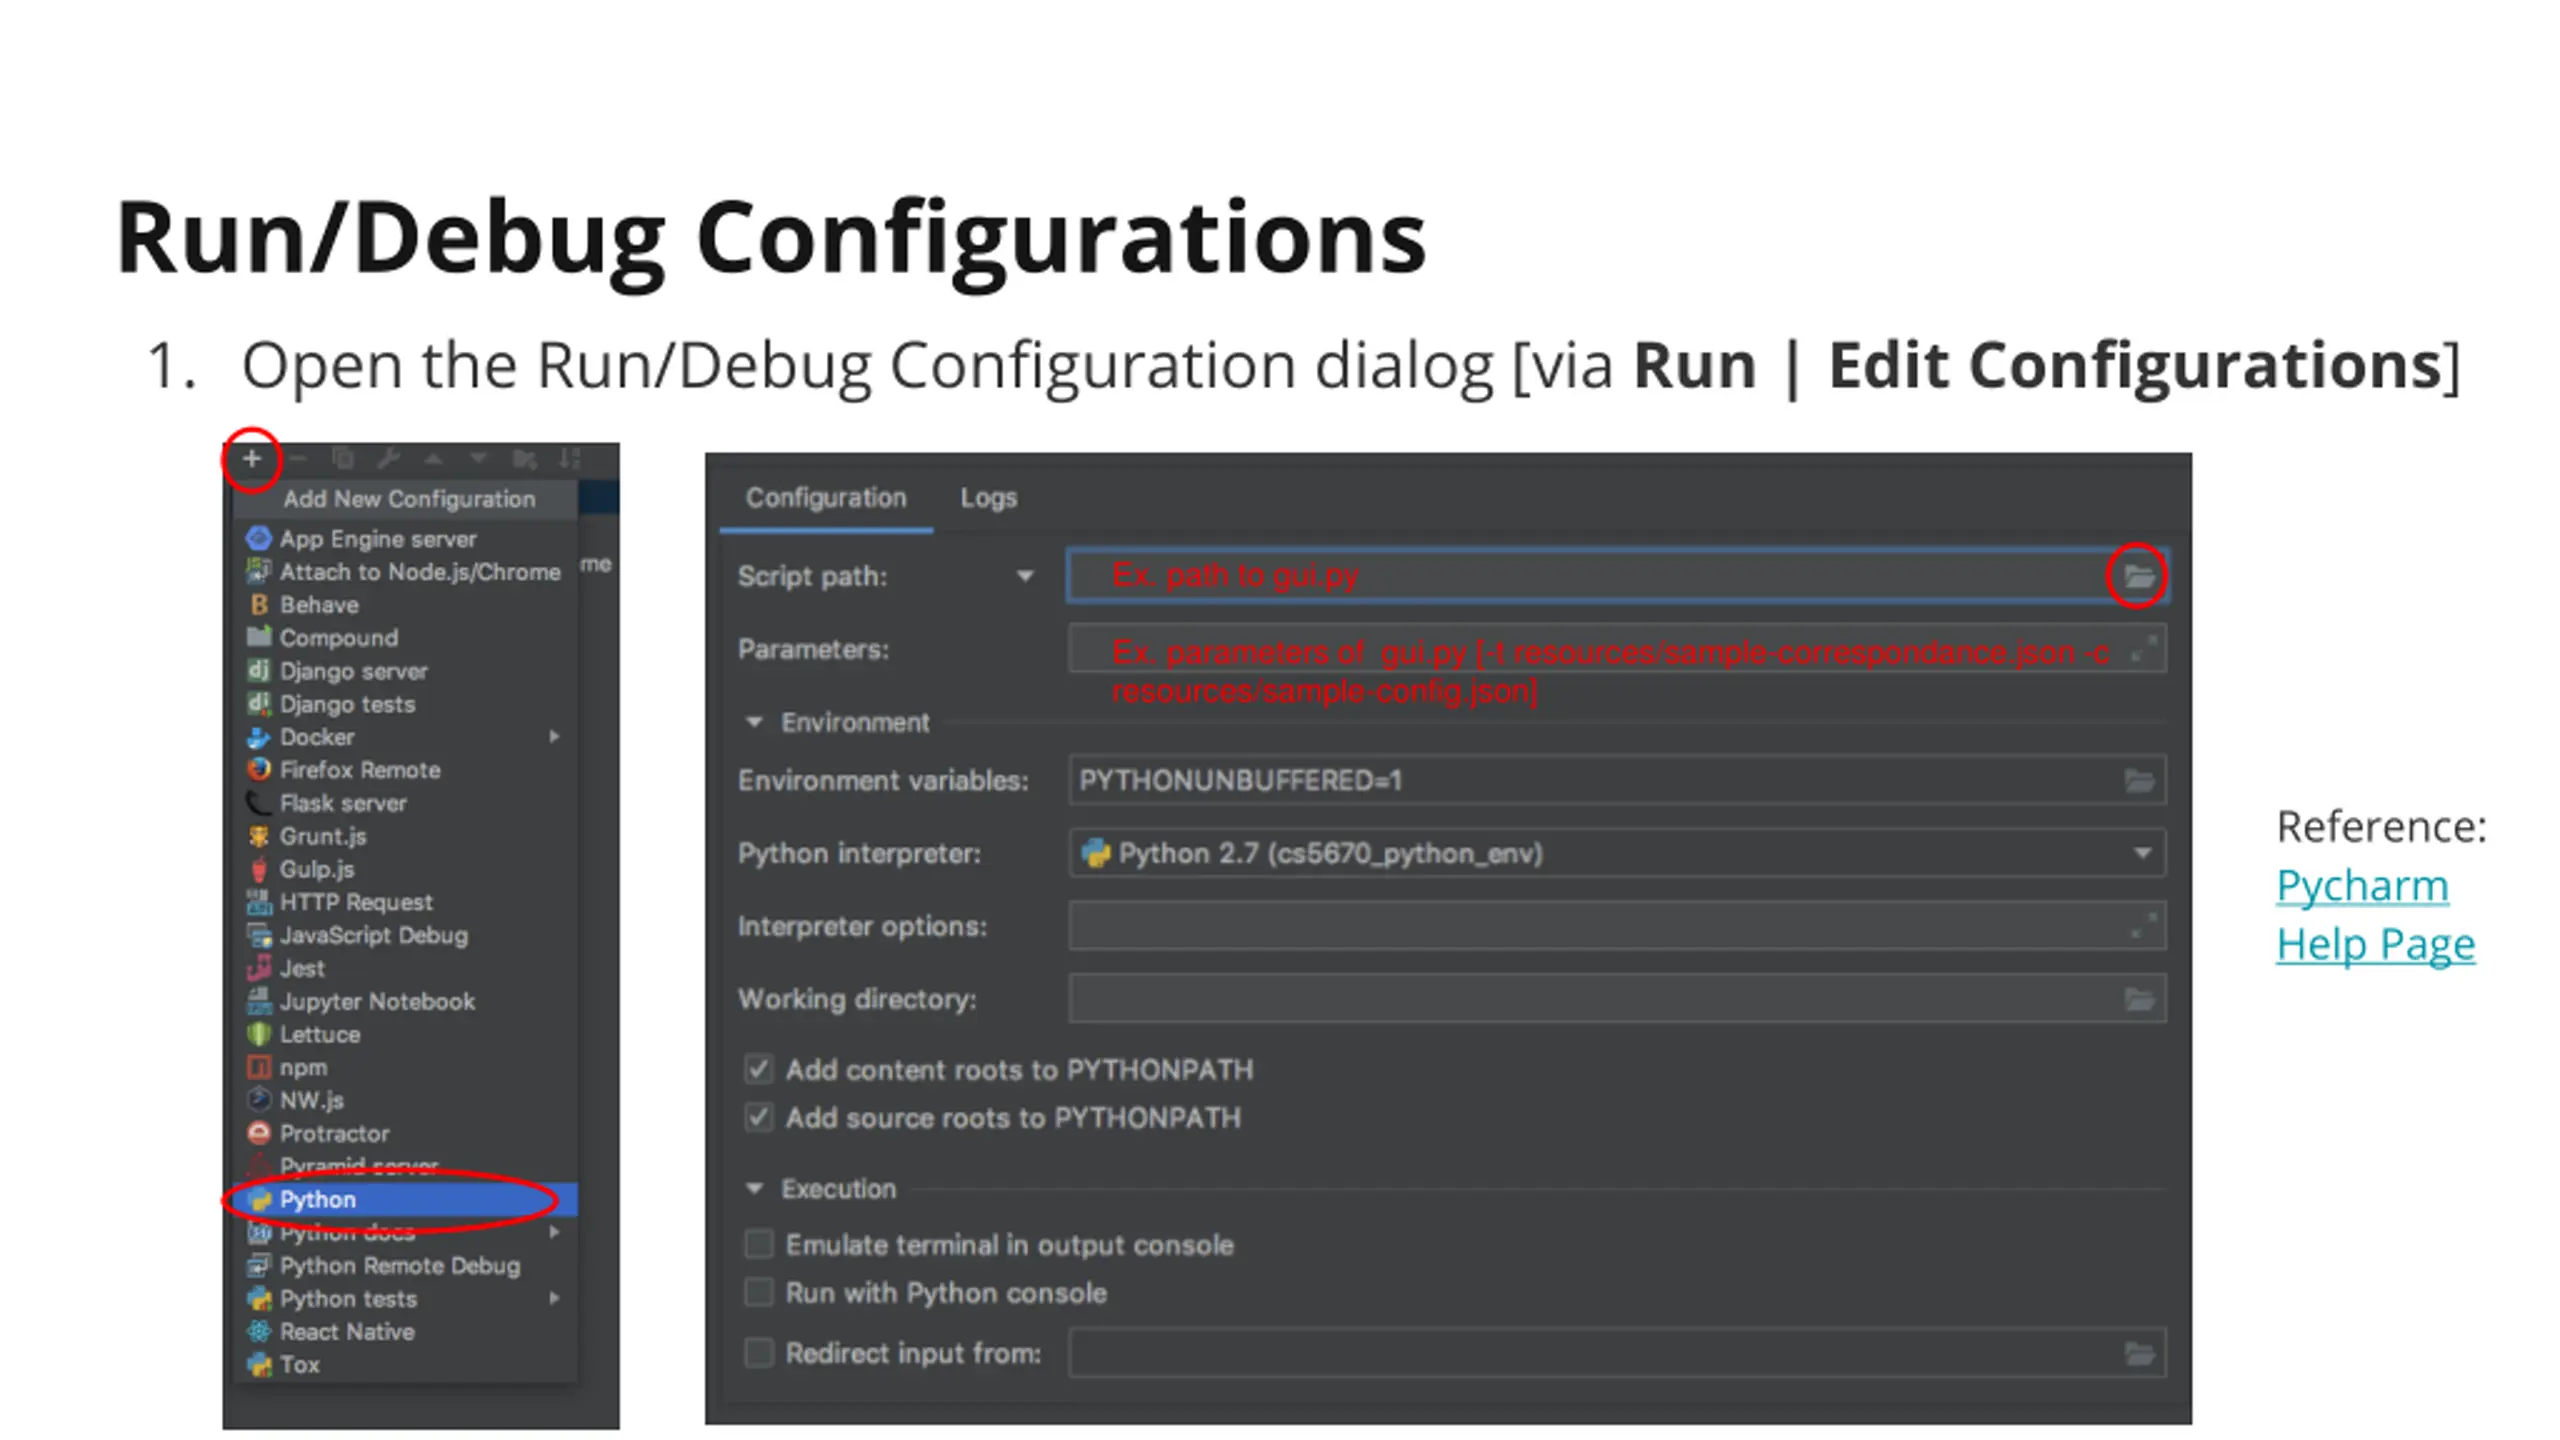Expand the Docker submenu arrow
Screen dimensions: 2560x1440
pyautogui.click(x=554, y=737)
